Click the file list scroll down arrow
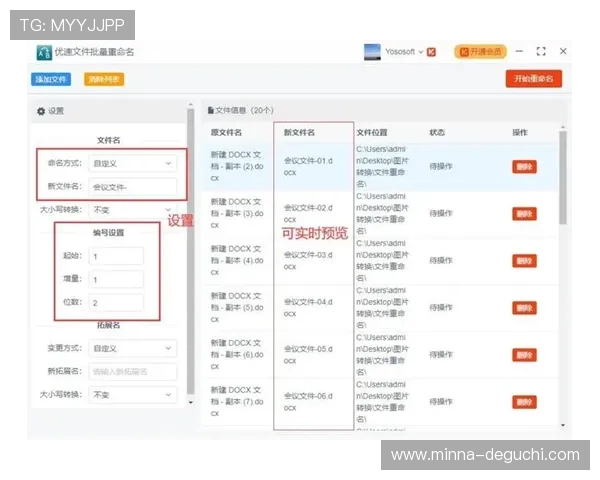 (562, 425)
